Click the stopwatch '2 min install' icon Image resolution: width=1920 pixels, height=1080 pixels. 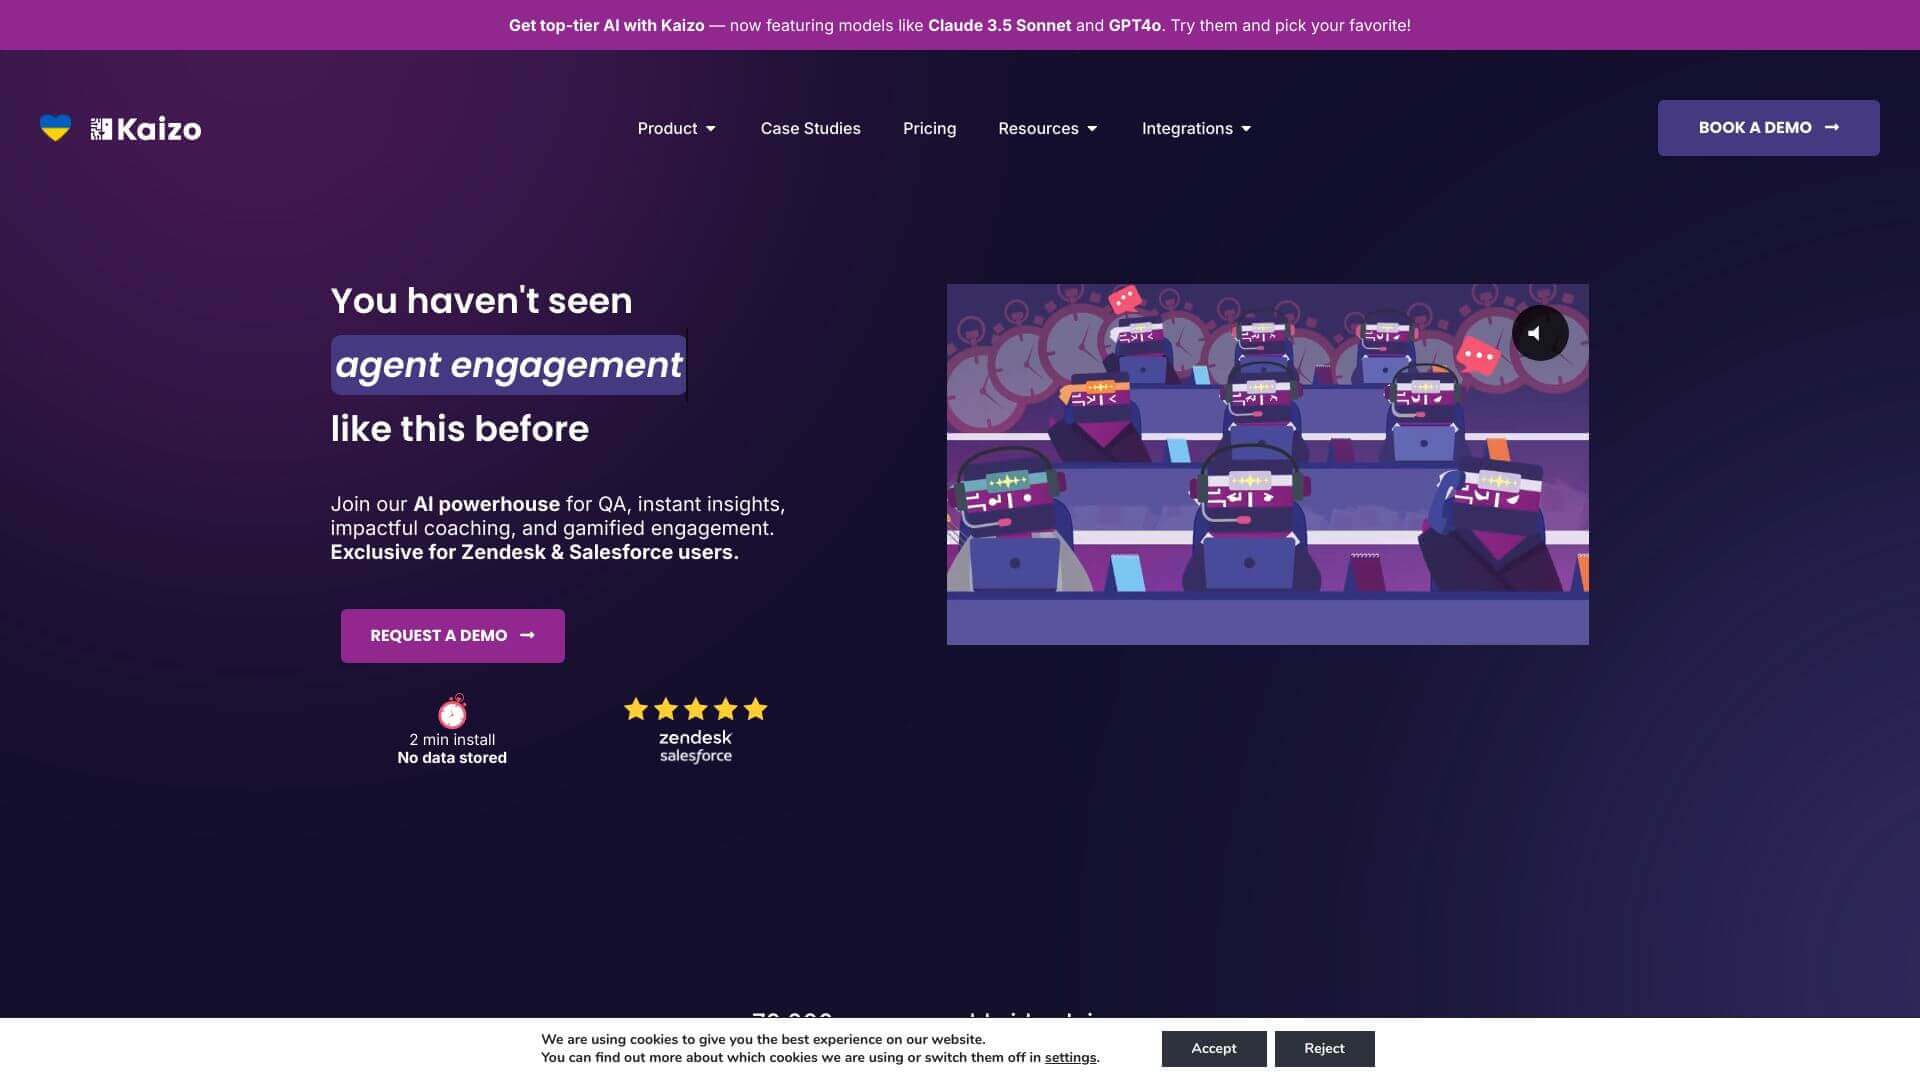[452, 713]
